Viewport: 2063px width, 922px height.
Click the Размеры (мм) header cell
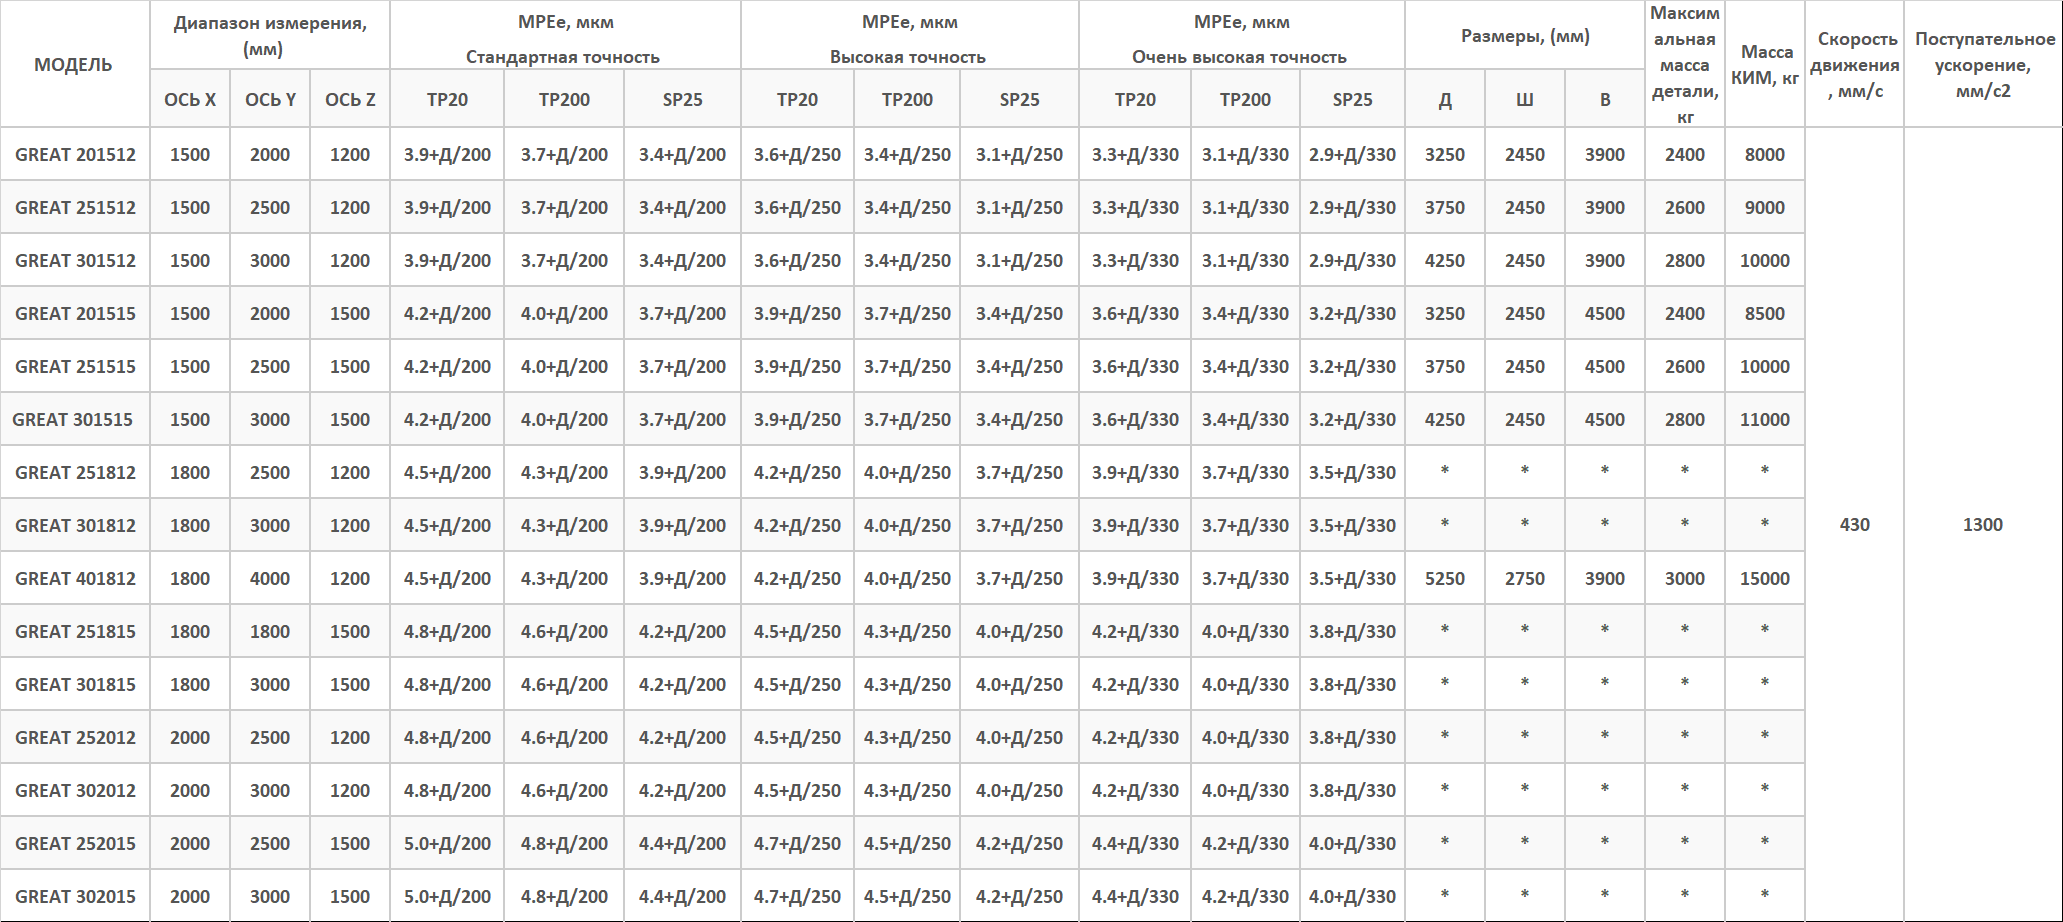pyautogui.click(x=1525, y=36)
